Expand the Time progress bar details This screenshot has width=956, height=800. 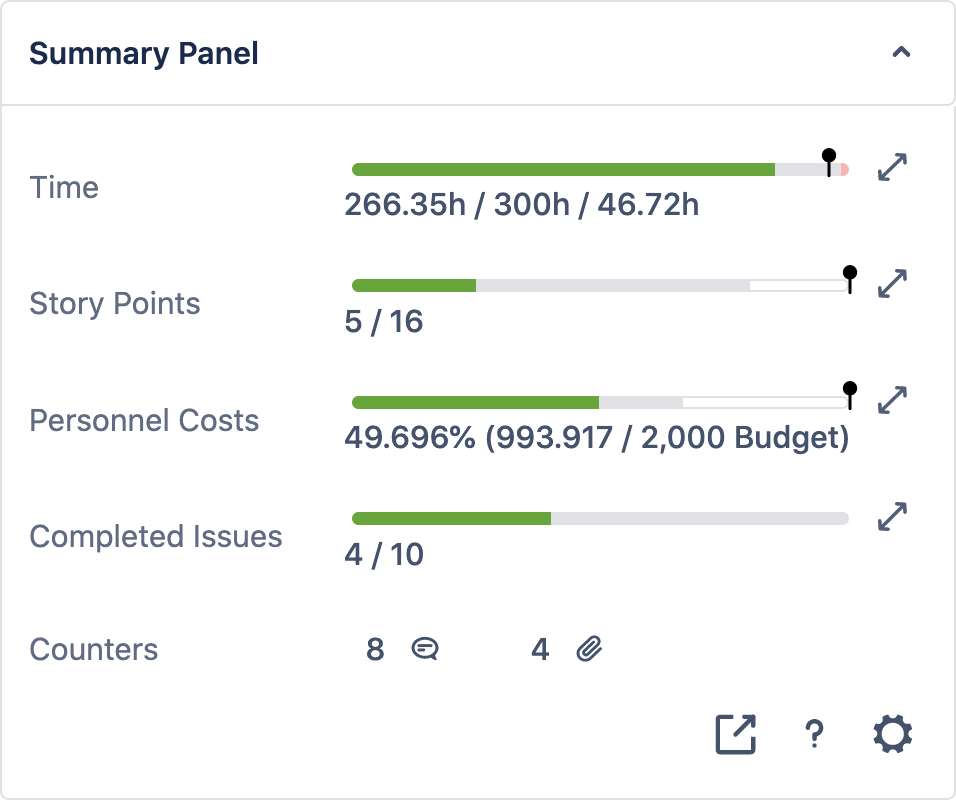pos(893,167)
